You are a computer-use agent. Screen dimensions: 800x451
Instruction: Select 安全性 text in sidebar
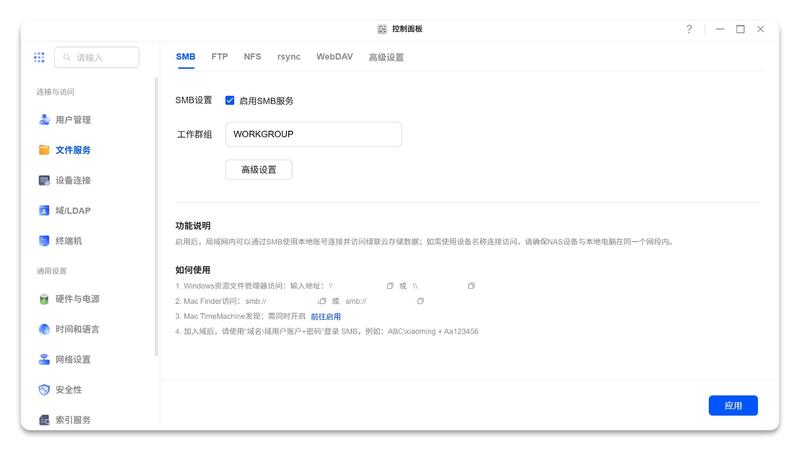68,390
